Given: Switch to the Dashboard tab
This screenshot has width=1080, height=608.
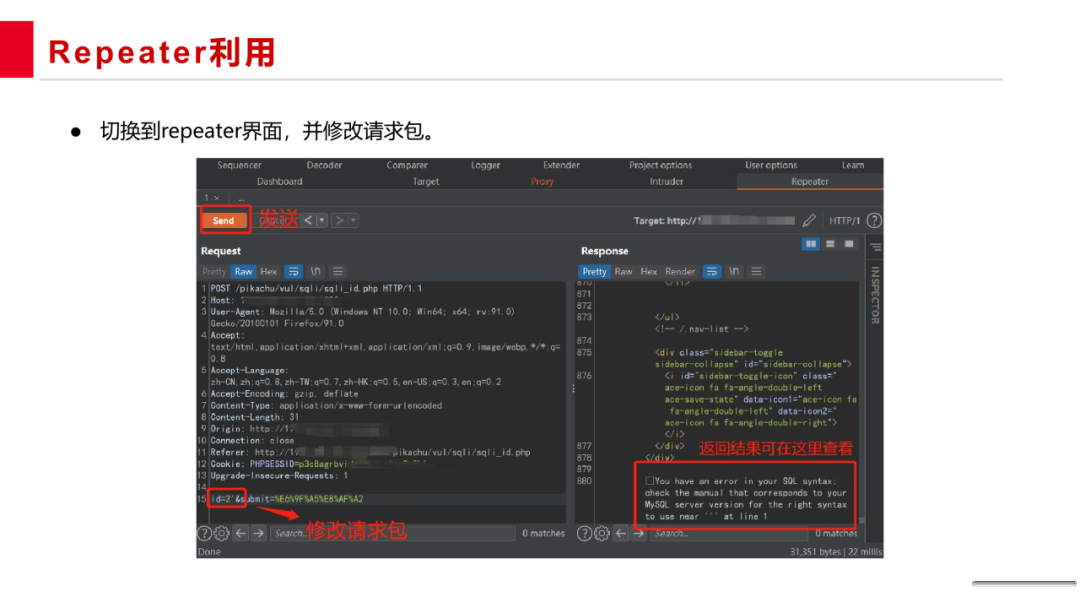Looking at the screenshot, I should point(280,182).
